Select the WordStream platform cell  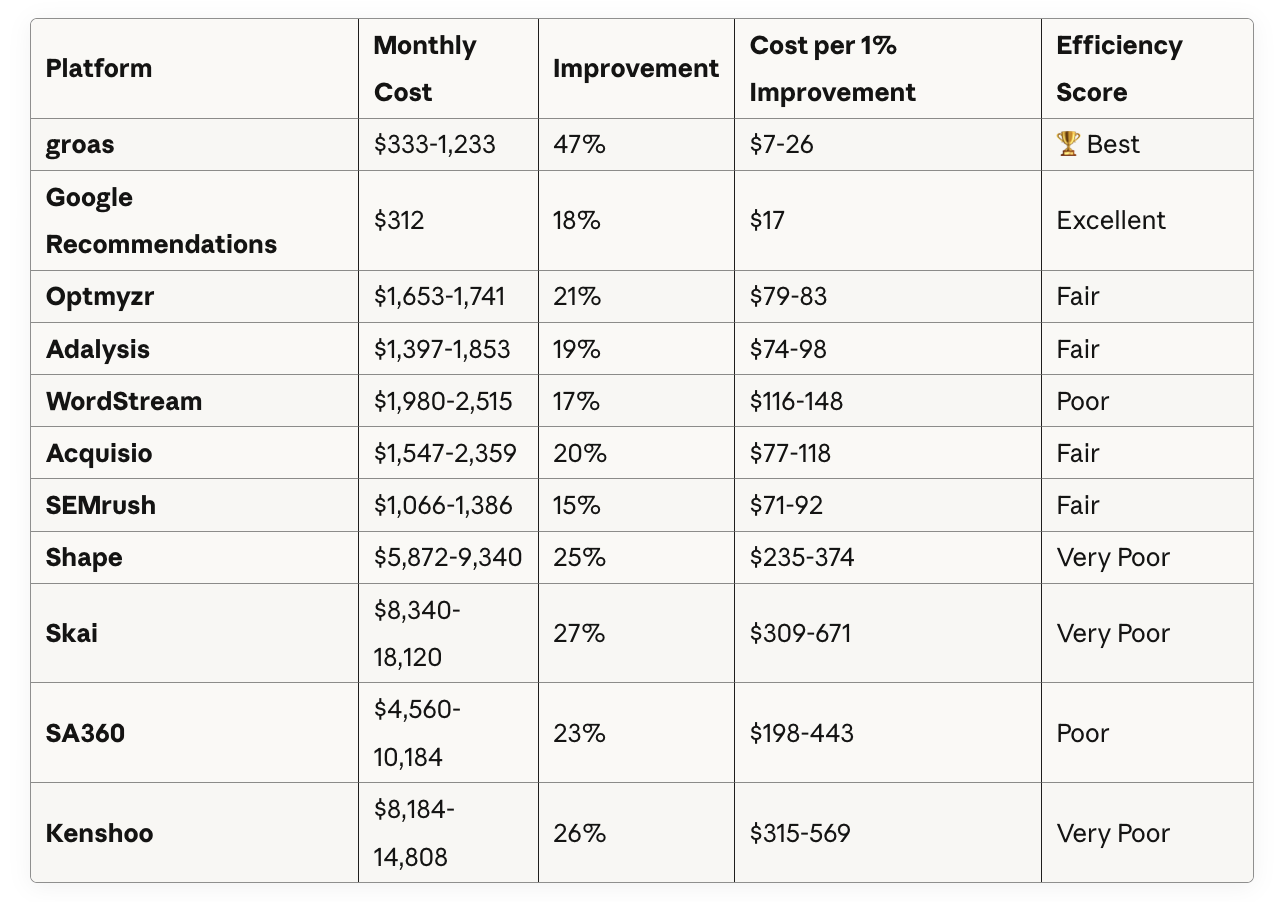pos(124,401)
